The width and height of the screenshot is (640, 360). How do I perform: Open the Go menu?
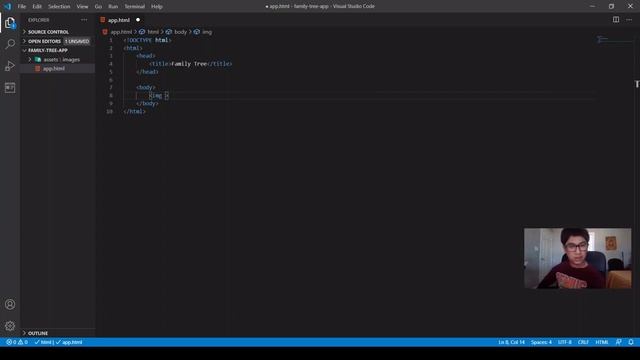click(98, 7)
